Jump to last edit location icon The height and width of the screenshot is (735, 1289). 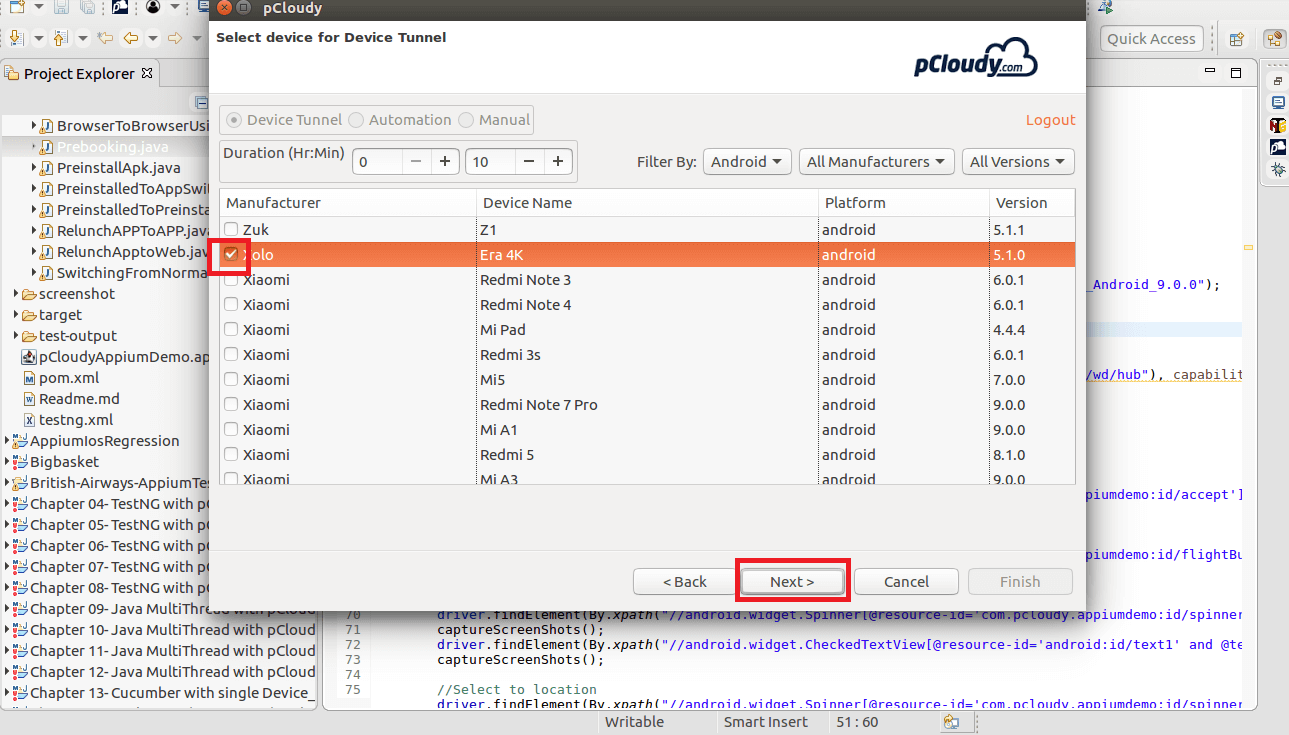105,38
